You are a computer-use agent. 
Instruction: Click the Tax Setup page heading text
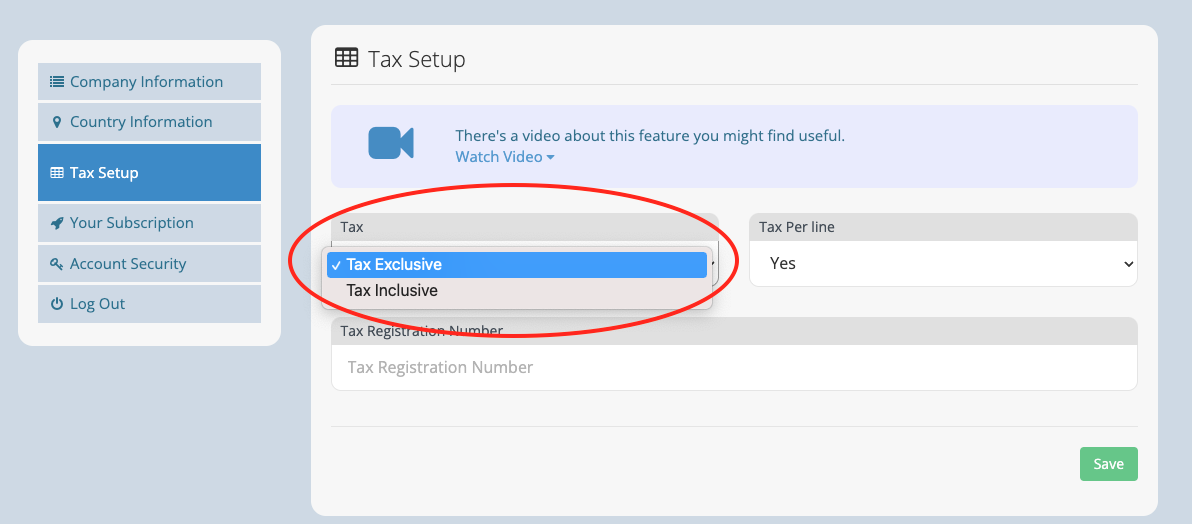pyautogui.click(x=417, y=59)
